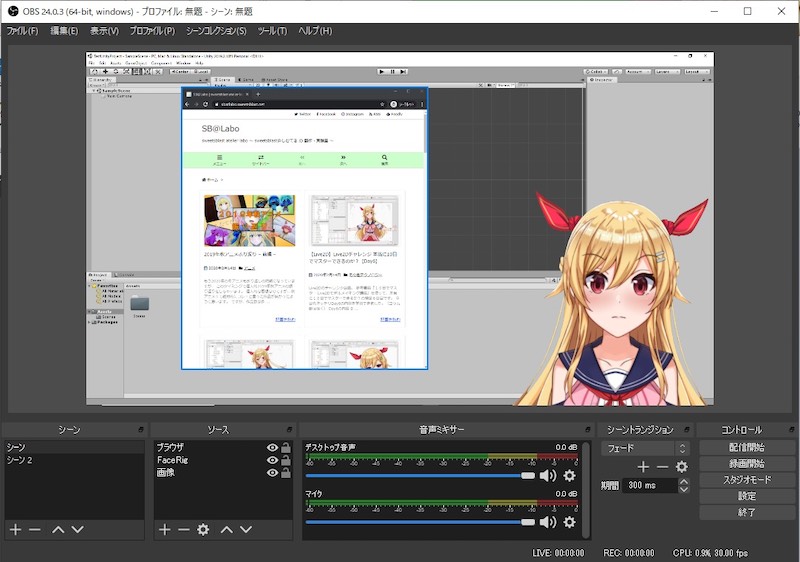Click the 300 ms duration field
Viewport: 800px width, 562px height.
click(651, 485)
